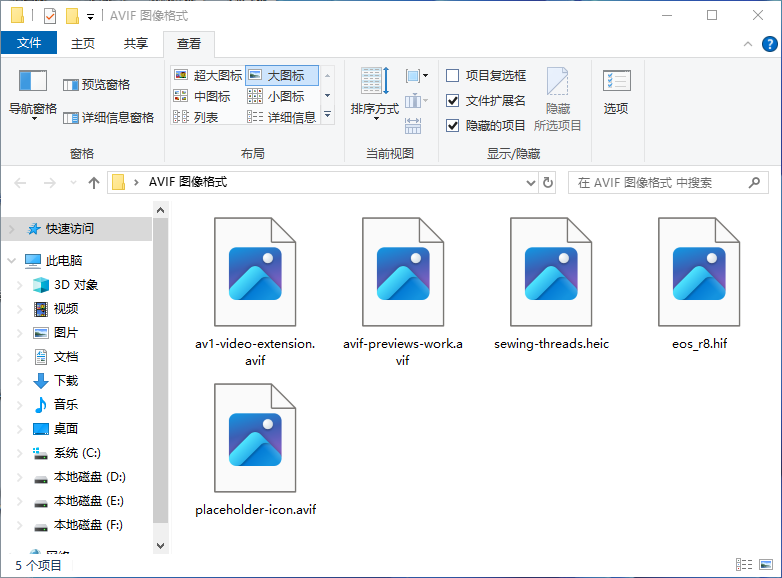782x578 pixels.
Task: Go up one folder level
Action: [x=94, y=183]
